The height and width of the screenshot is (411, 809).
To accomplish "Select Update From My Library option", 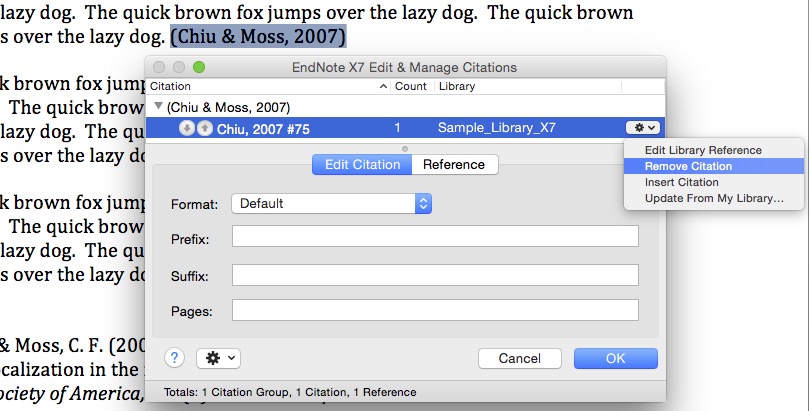I will (714, 198).
